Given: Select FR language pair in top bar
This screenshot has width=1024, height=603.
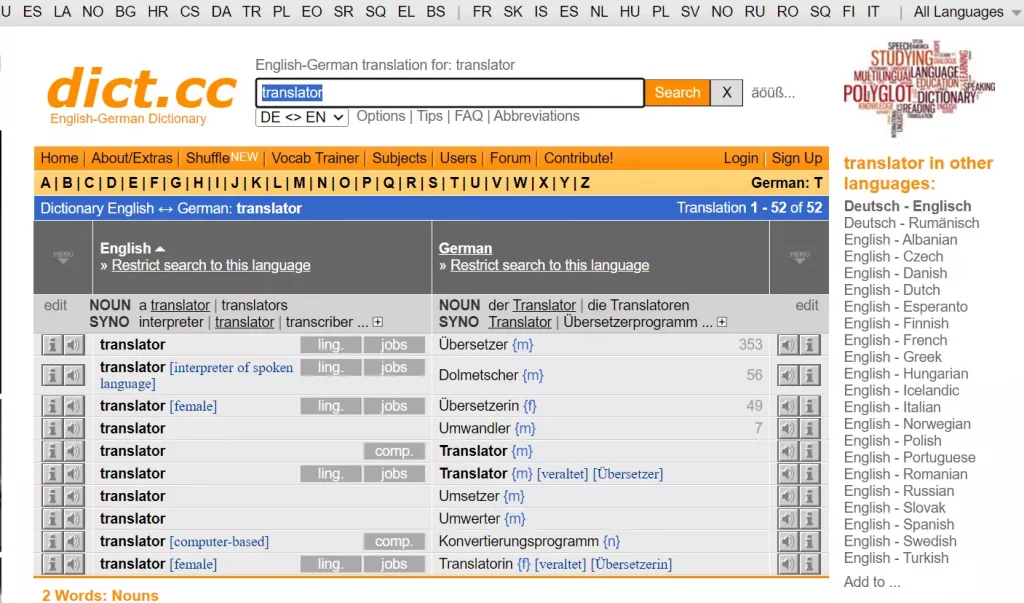Looking at the screenshot, I should [482, 12].
